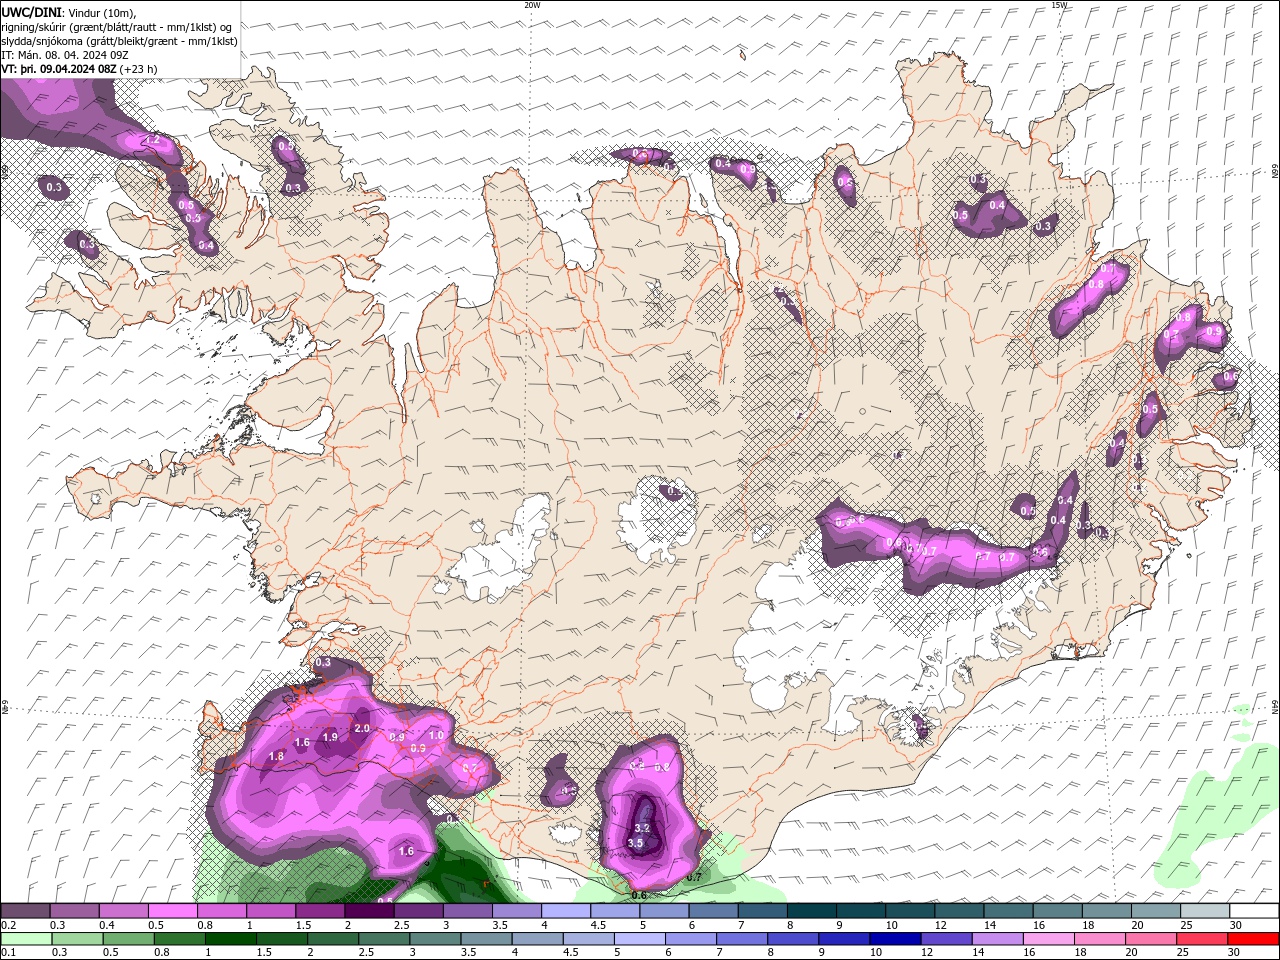1280x960 pixels.
Task: Select the bottom legend swatch between 0.5 and 0.8
Action: point(129,938)
